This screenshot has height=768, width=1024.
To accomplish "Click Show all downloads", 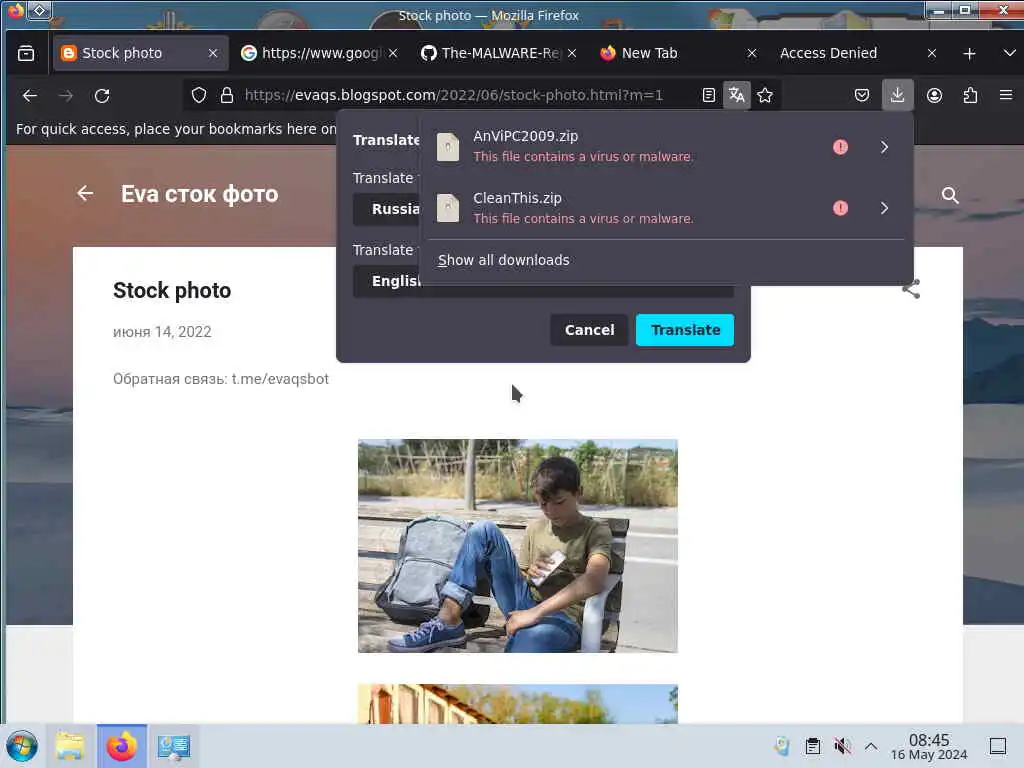I will (504, 260).
